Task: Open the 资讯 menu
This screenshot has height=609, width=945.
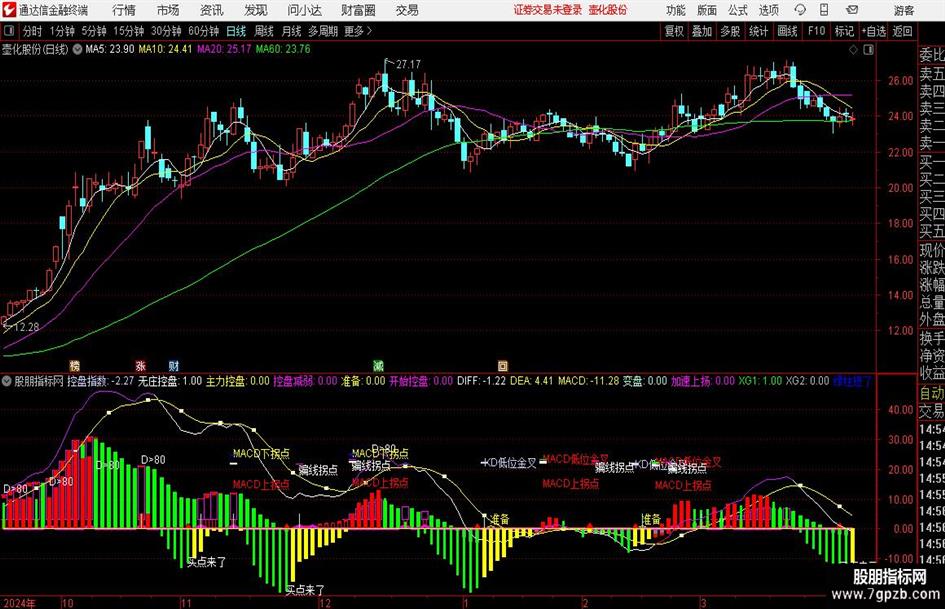Action: click(x=212, y=10)
